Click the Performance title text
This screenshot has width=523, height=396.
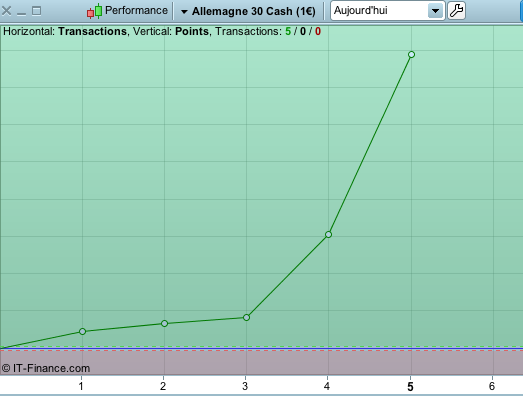click(136, 10)
